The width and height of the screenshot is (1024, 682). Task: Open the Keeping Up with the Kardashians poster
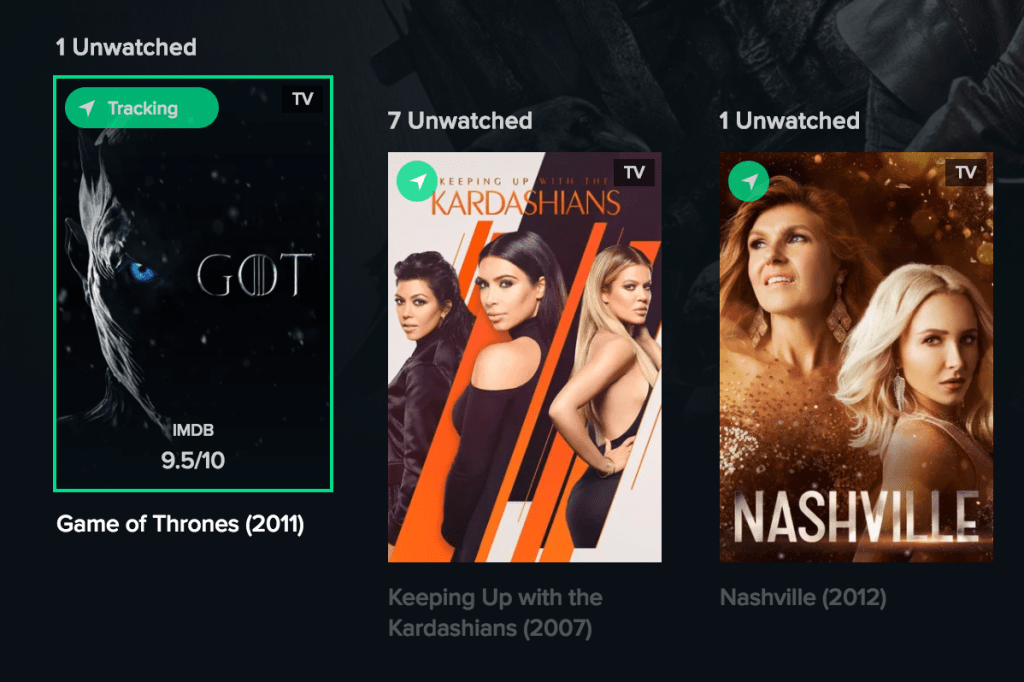(524, 357)
